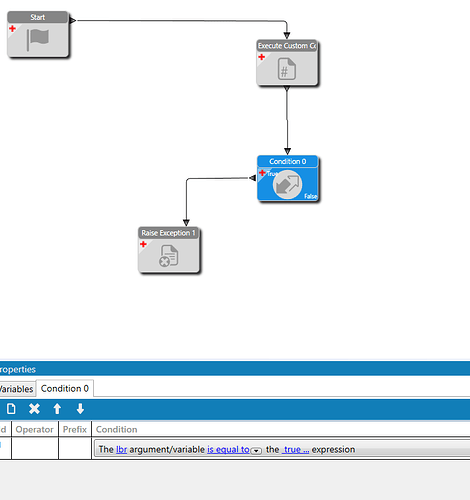Click the Execute Custom Code hash icon
The width and height of the screenshot is (470, 500).
[x=287, y=69]
